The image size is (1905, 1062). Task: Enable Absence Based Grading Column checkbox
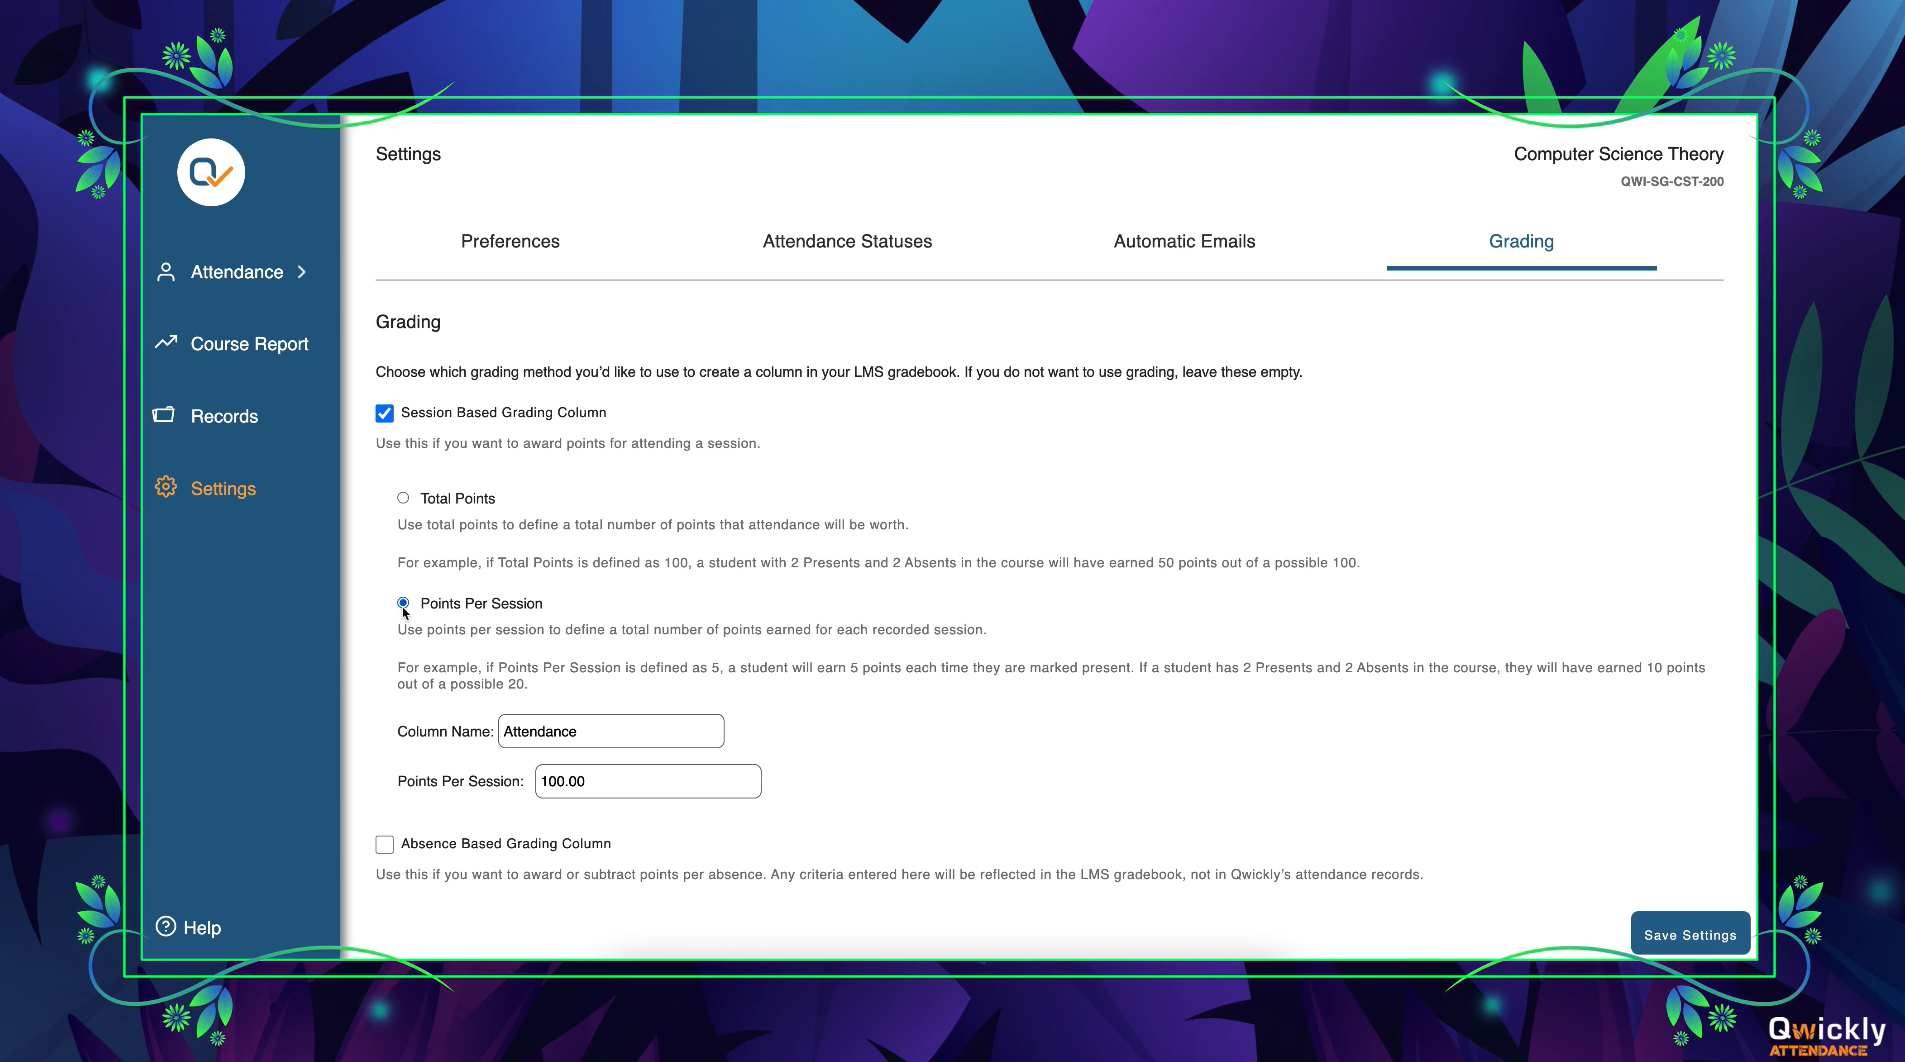point(385,844)
